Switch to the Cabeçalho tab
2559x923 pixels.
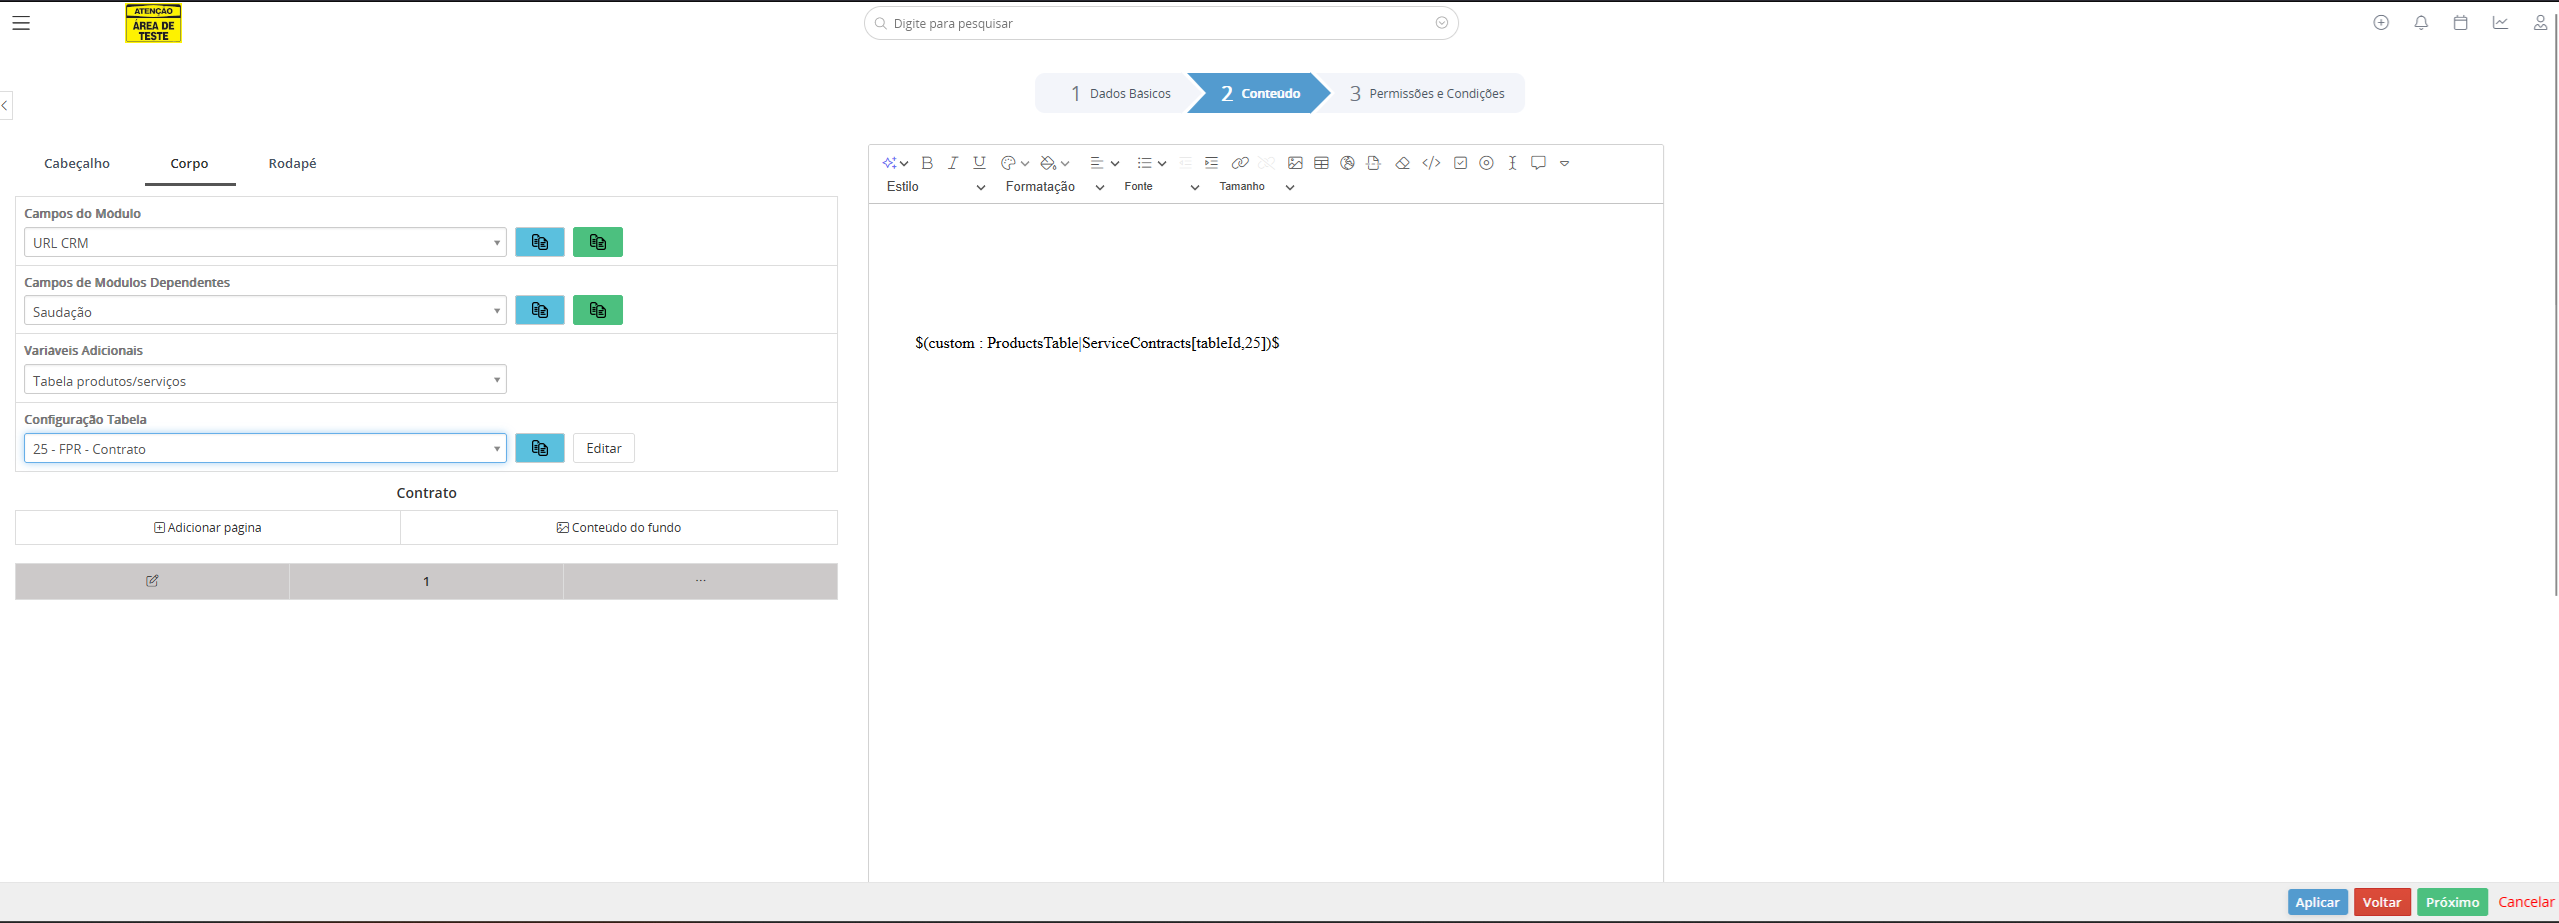click(77, 163)
